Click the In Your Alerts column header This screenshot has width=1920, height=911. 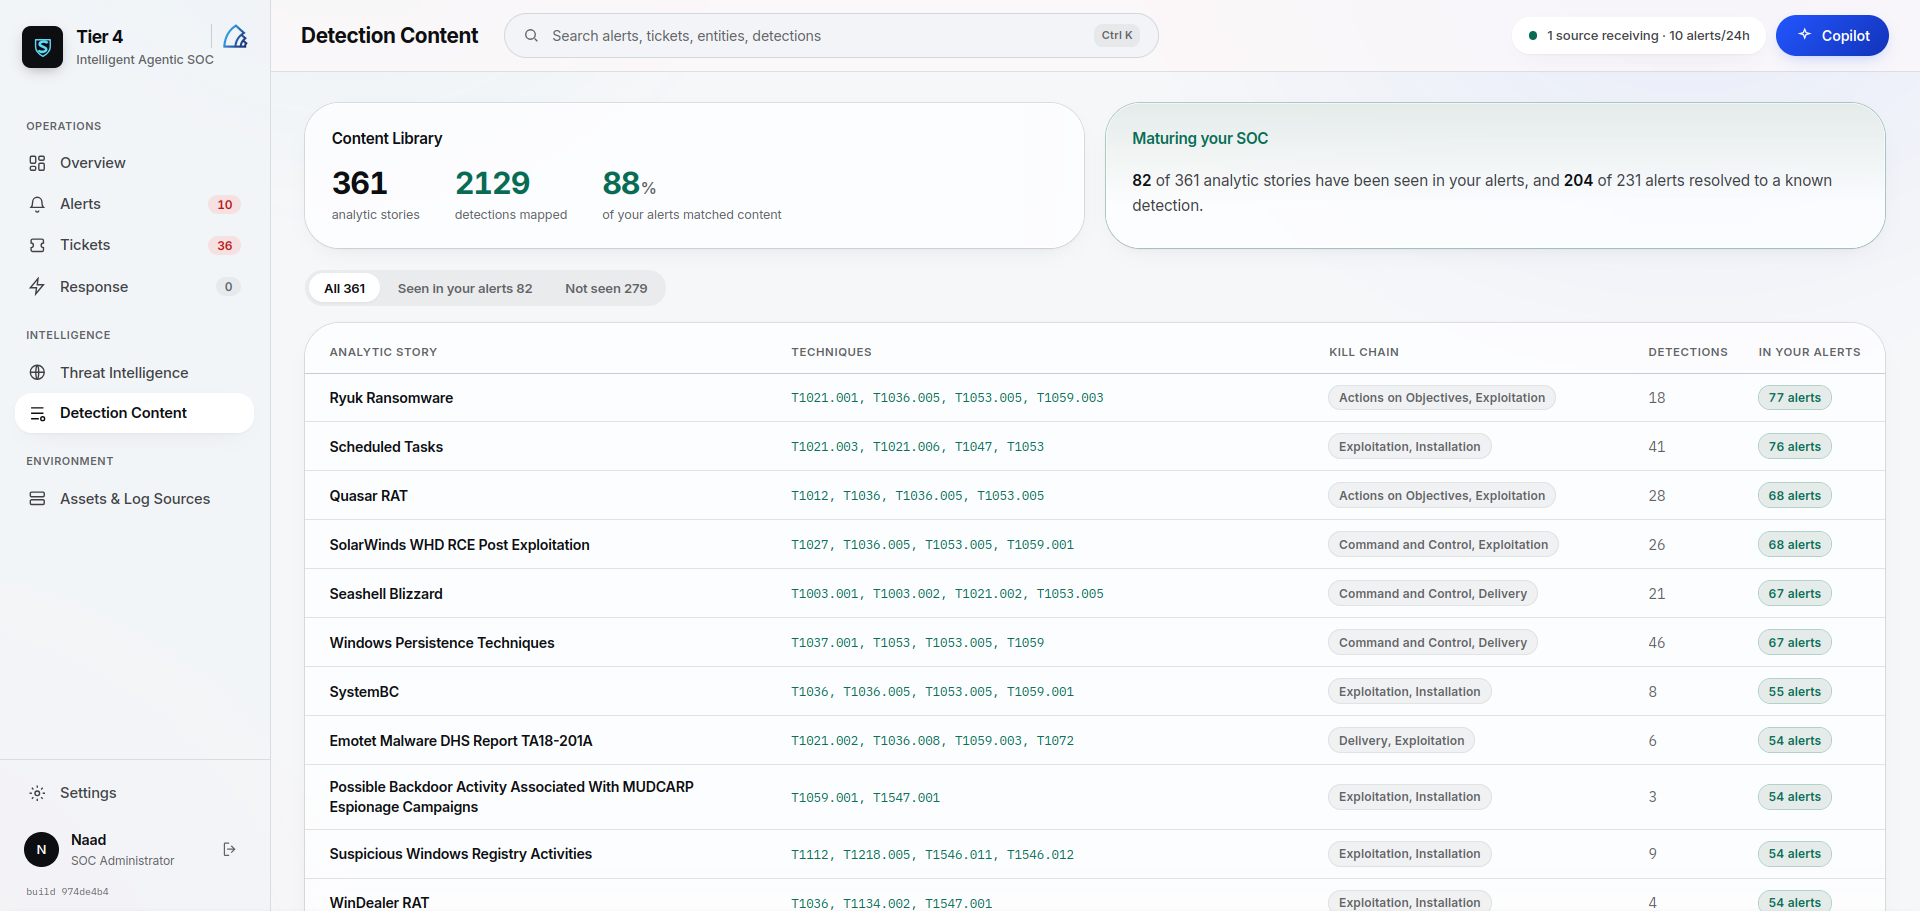(x=1809, y=352)
